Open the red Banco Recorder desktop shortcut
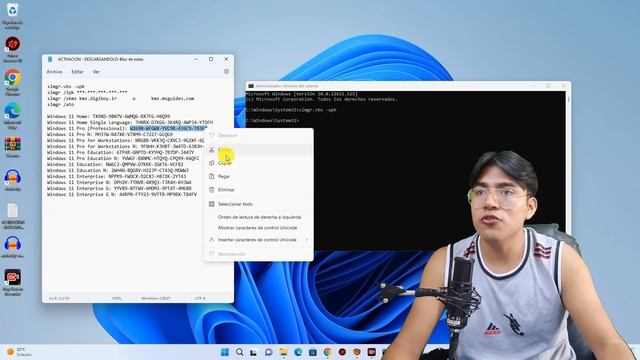Image resolution: width=640 pixels, height=360 pixels. point(13,44)
